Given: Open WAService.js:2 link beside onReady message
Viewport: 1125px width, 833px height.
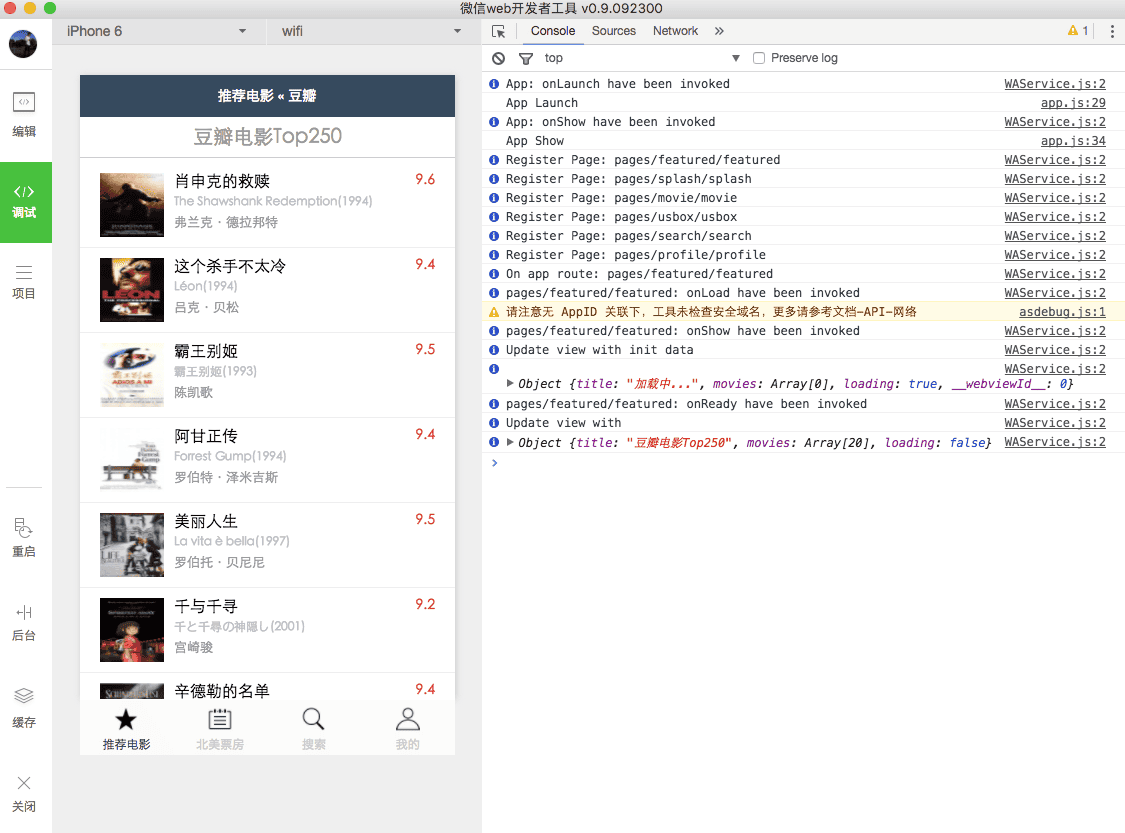Looking at the screenshot, I should 1055,404.
